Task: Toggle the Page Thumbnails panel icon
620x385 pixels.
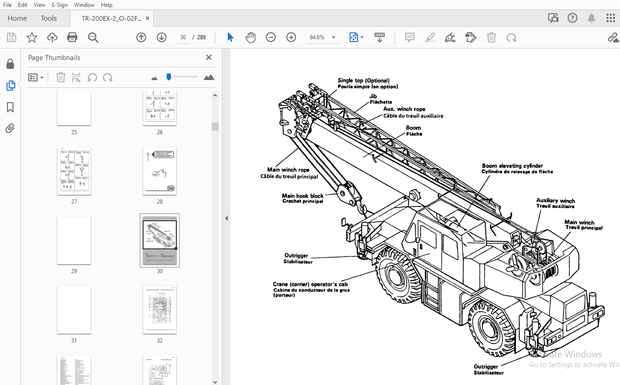Action: [x=10, y=85]
